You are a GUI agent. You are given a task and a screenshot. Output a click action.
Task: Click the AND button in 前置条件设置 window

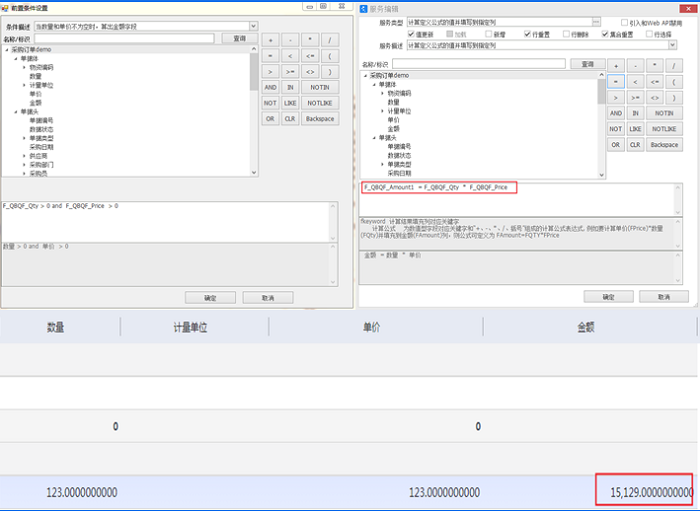pos(270,87)
